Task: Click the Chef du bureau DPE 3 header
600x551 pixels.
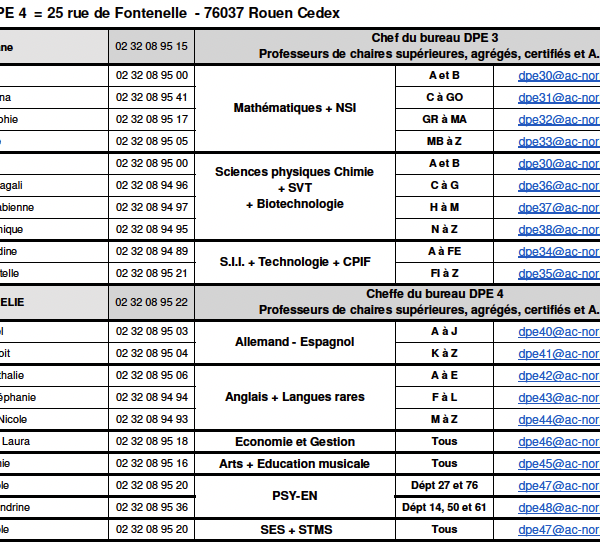Action: [x=398, y=46]
